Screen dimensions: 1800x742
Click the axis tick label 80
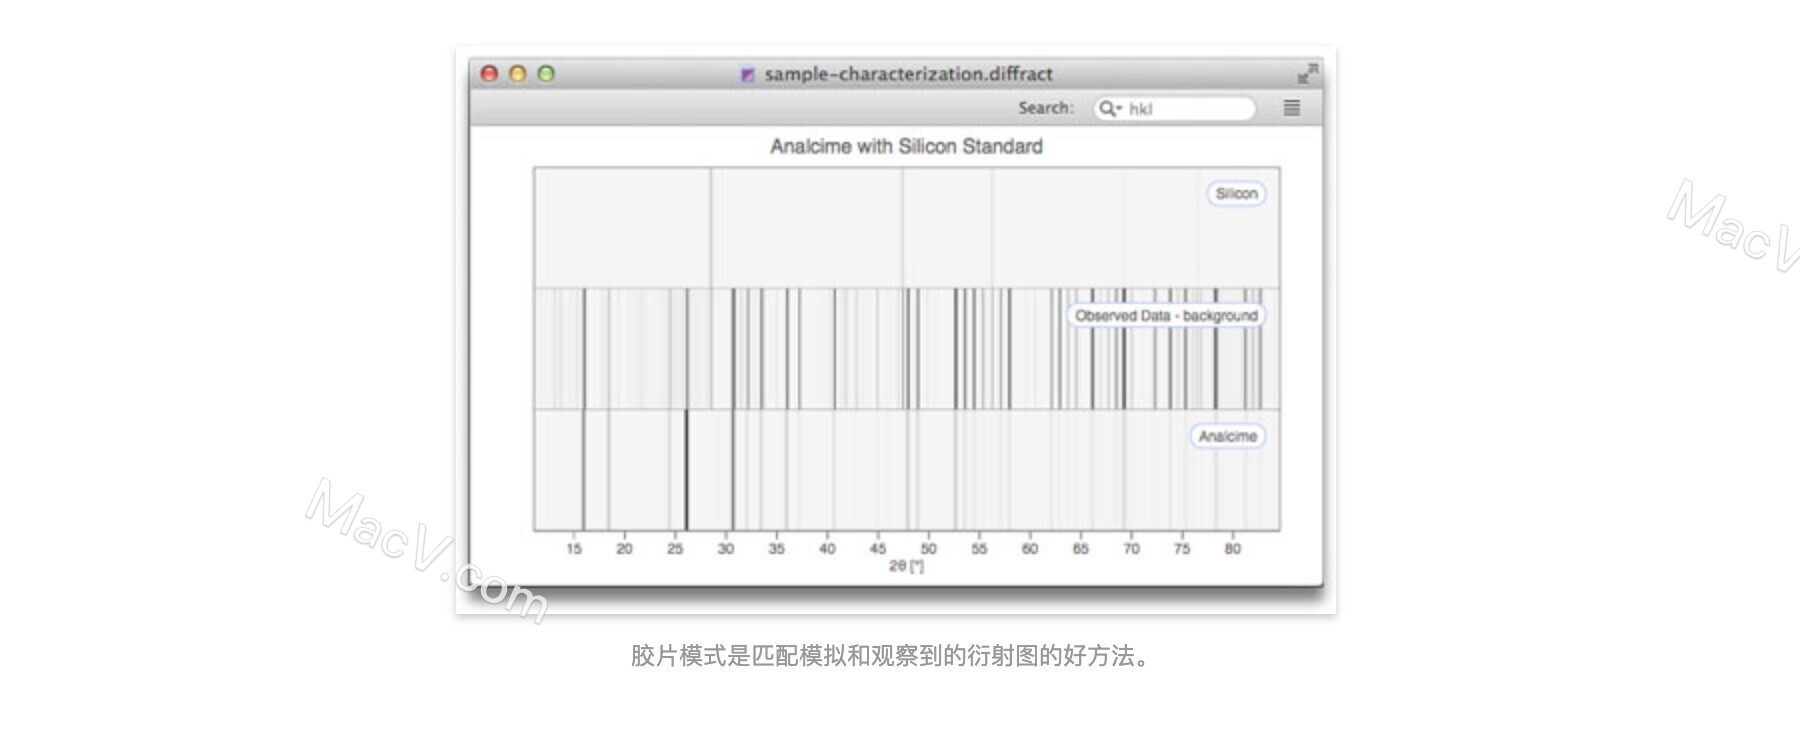point(1232,549)
